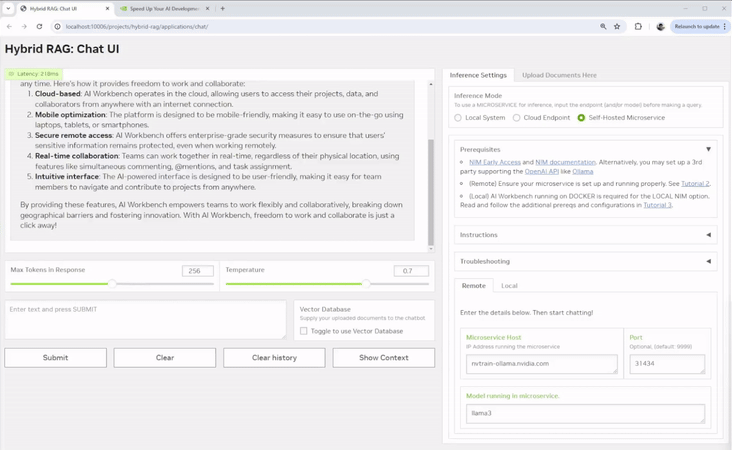Screen dimensions: 732x450
Task: Click the chat response scrollbar
Action: [430, 192]
